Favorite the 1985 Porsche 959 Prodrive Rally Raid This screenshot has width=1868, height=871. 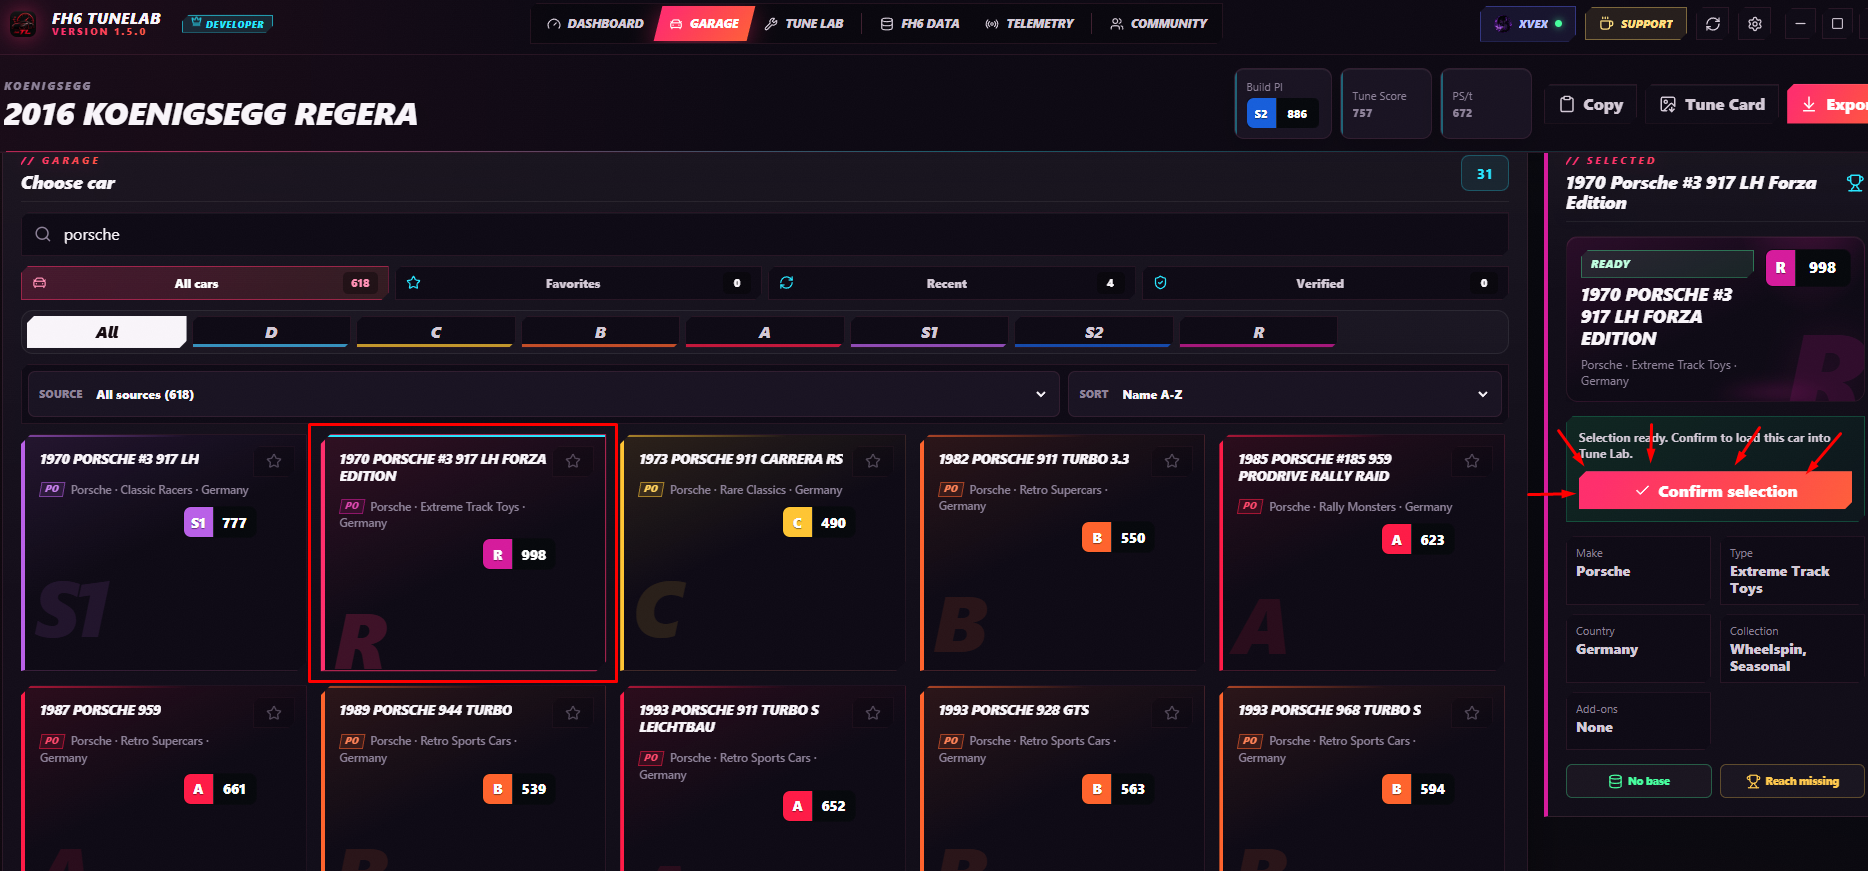coord(1472,461)
